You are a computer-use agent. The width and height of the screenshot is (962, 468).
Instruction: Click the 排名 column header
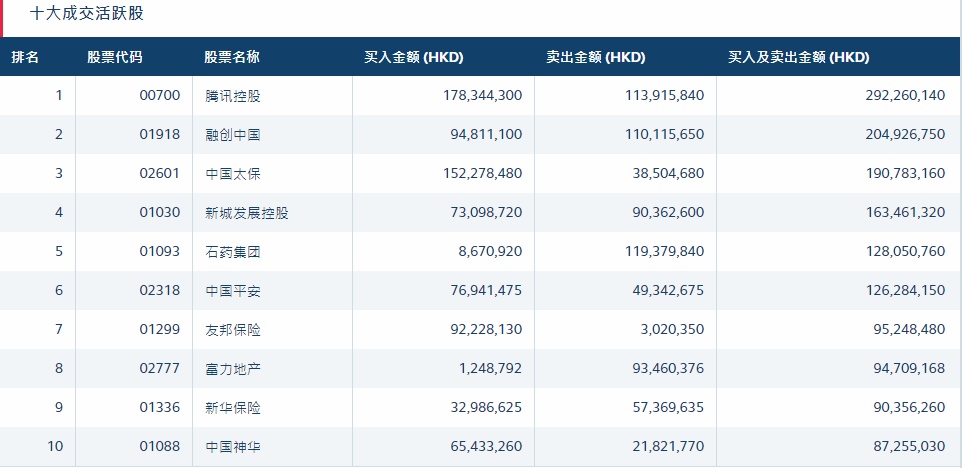coord(25,57)
